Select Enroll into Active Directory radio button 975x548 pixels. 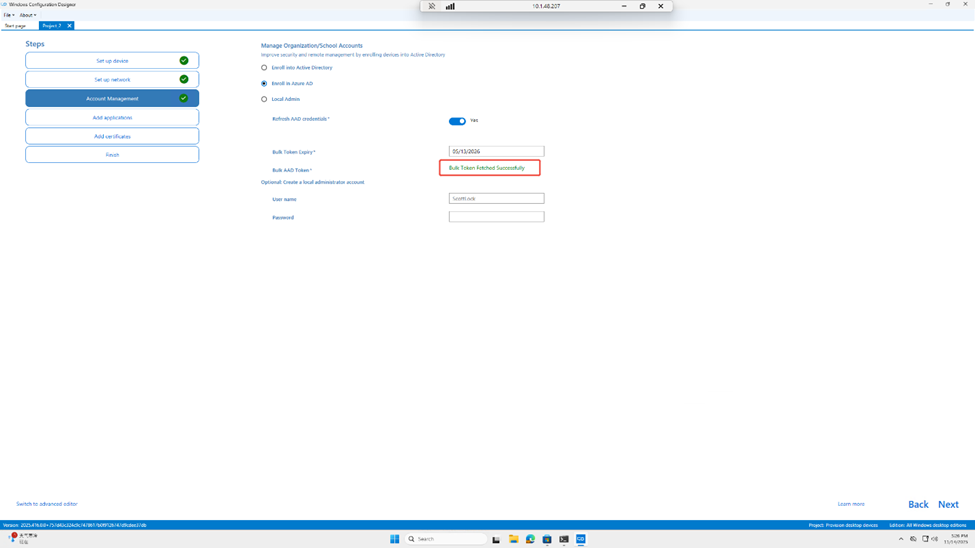pos(264,67)
